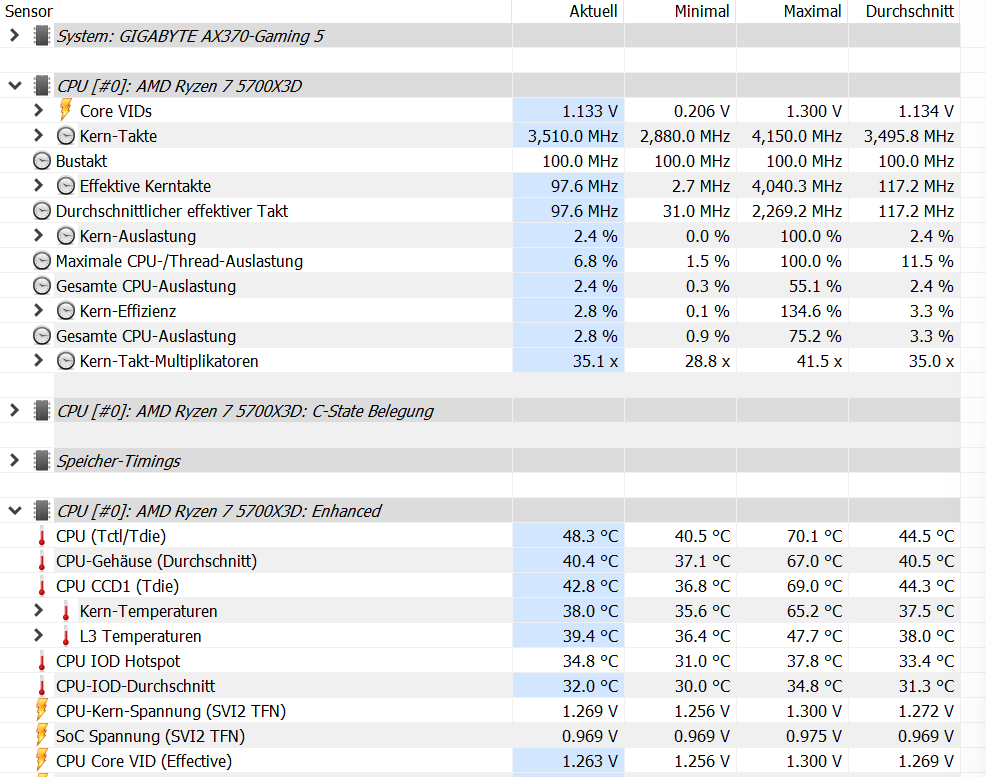Click thermometer icon beside CPU CCD1 (Tdie)

[x=42, y=586]
